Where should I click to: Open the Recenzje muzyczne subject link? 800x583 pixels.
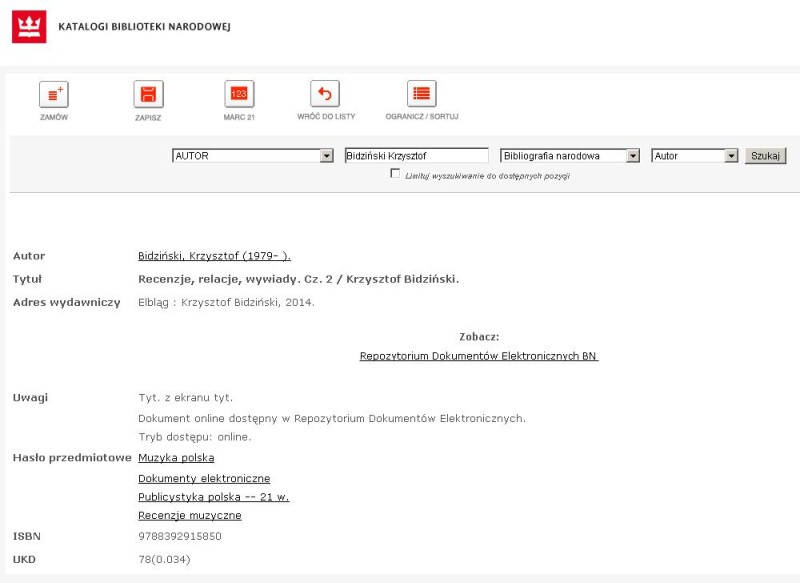[x=190, y=516]
